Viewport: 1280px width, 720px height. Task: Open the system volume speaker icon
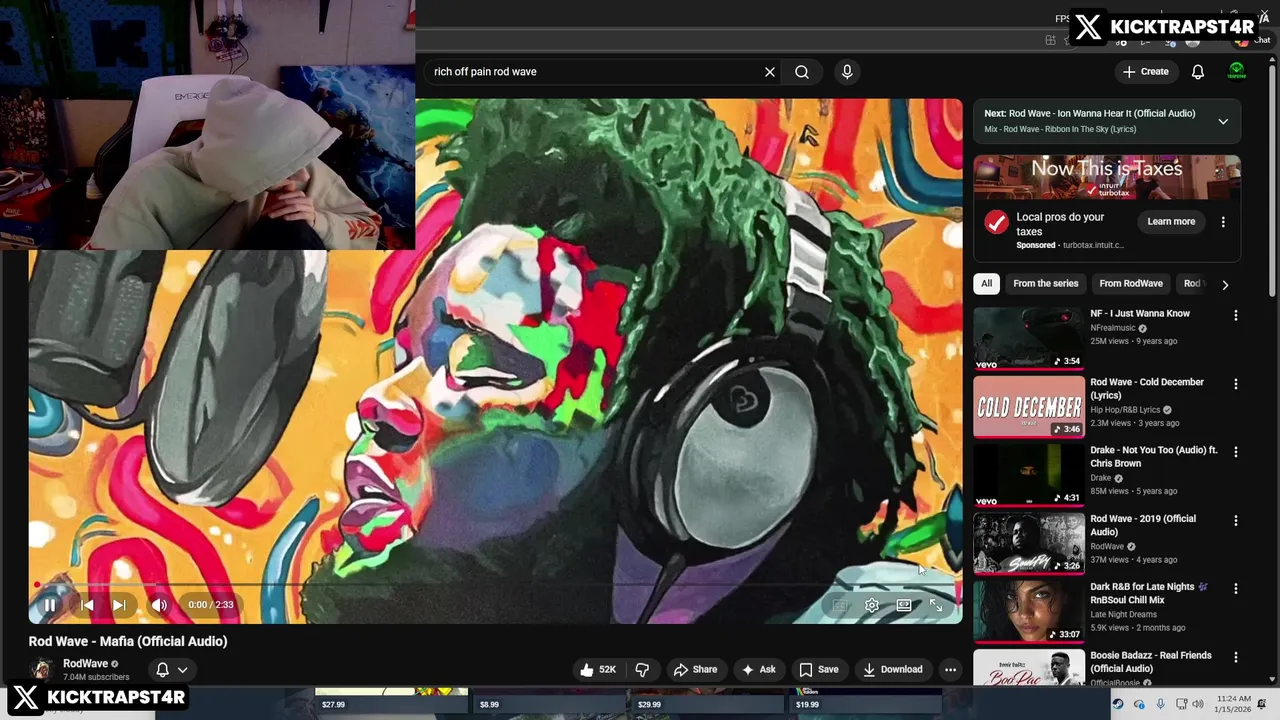pyautogui.click(x=1198, y=704)
